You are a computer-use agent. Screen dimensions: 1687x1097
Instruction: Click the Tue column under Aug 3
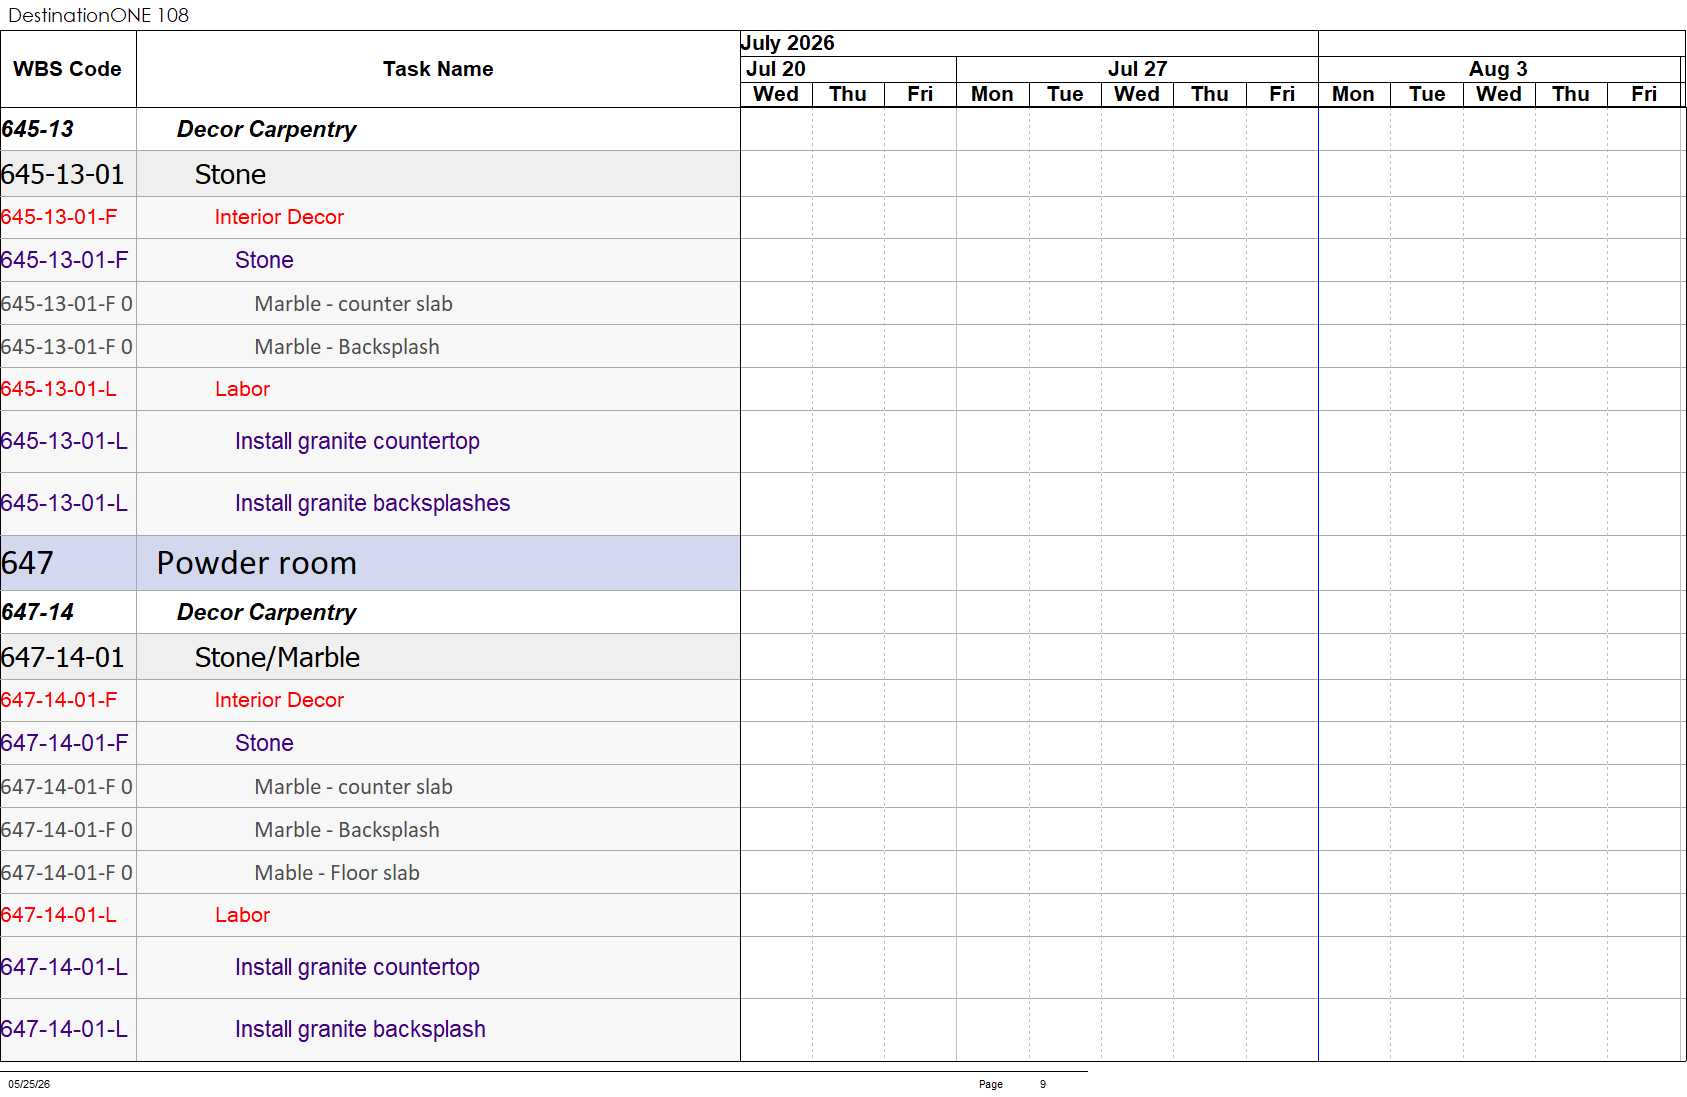tap(1427, 94)
